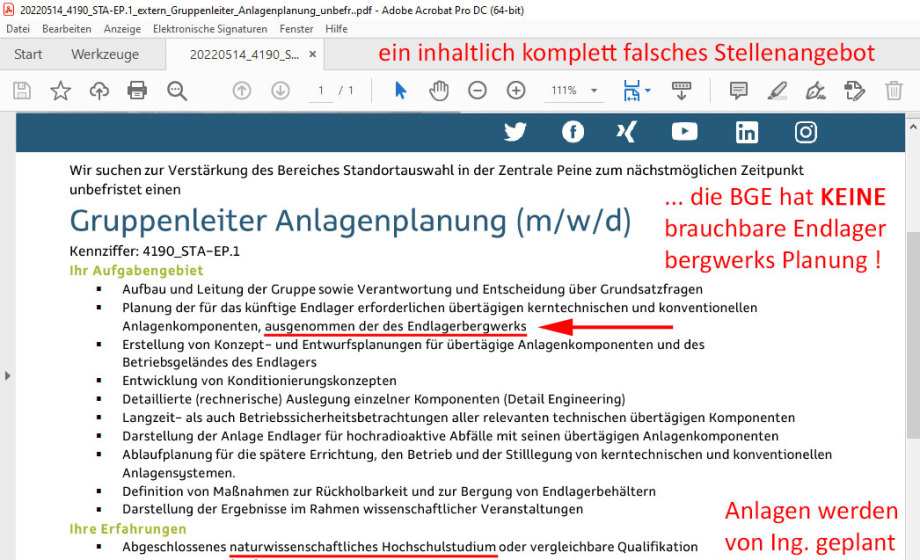The width and height of the screenshot is (920, 560).
Task: Expand the left navigation pane arrow
Action: (x=8, y=376)
